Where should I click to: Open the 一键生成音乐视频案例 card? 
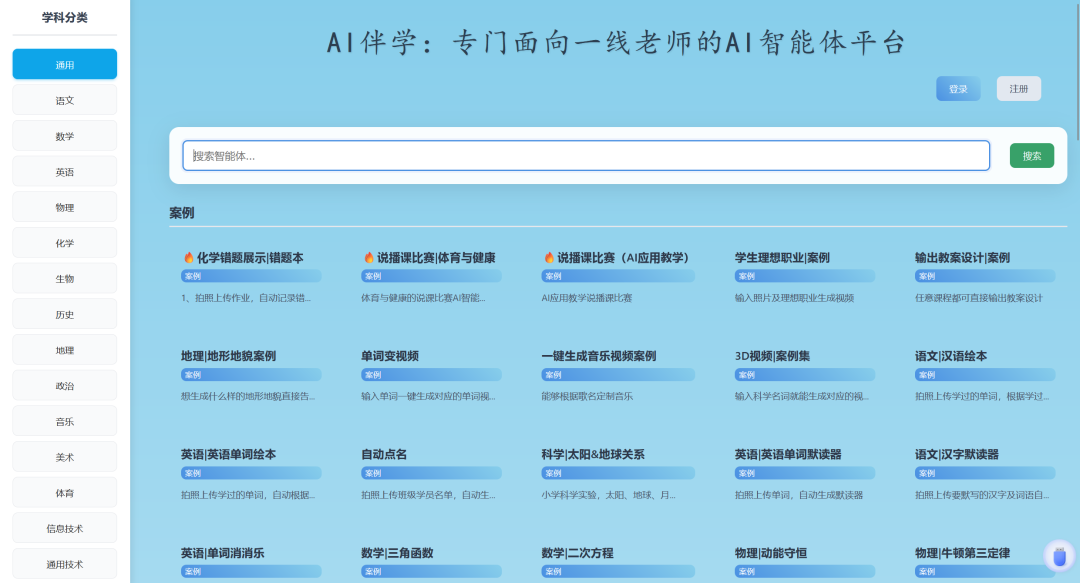click(x=599, y=356)
